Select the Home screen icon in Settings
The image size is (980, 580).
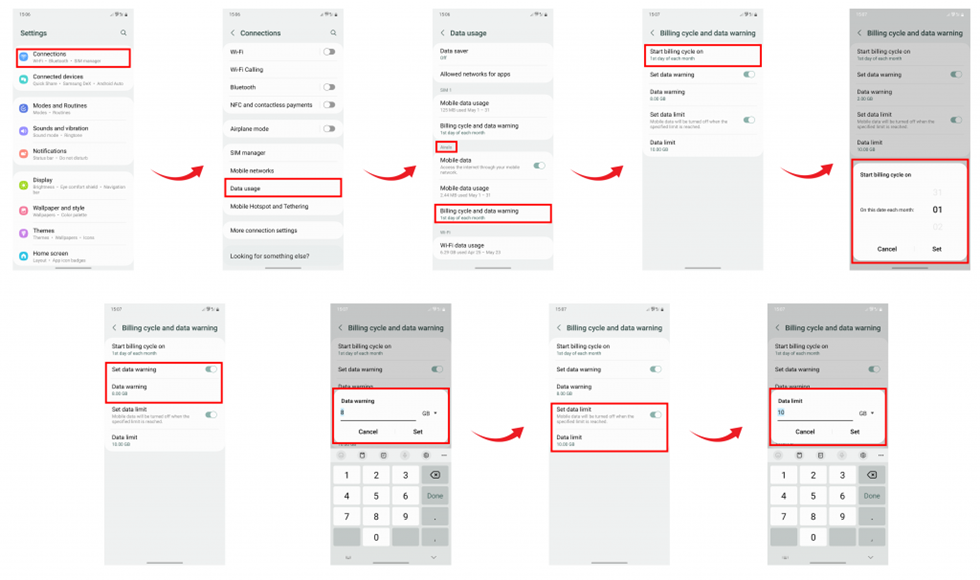coord(23,256)
